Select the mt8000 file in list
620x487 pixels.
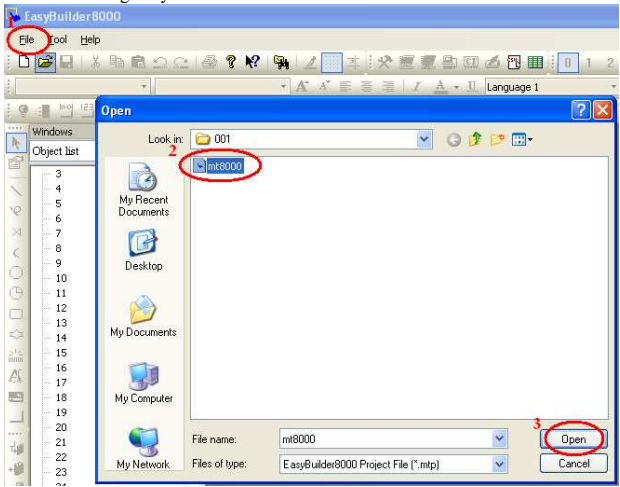(x=218, y=166)
